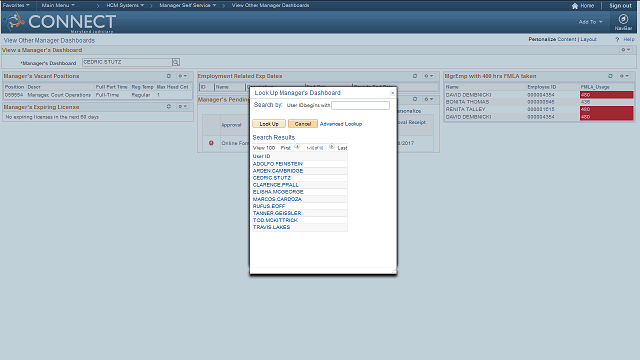Refresh the Employment Related Exp Dates pagelet
640x360 pixels.
point(415,76)
